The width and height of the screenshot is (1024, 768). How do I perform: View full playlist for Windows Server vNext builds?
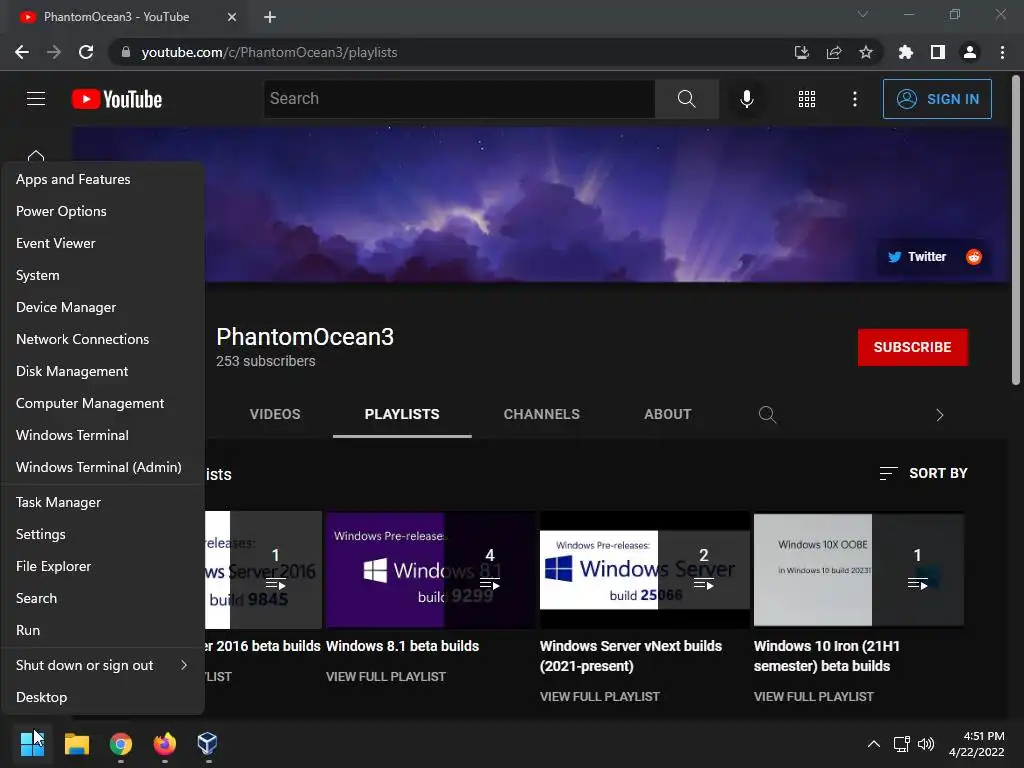pyautogui.click(x=600, y=697)
